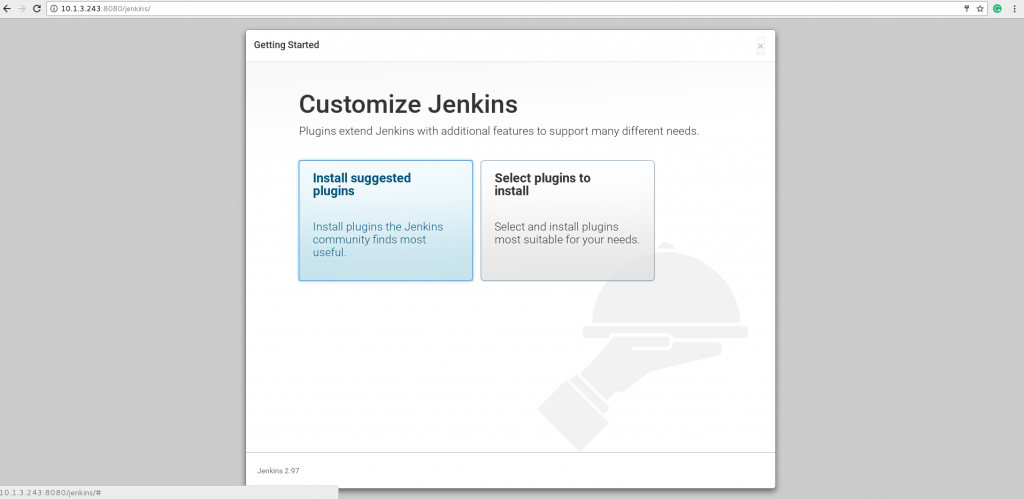Screen dimensions: 1024x499
Task: Click the text 'Plugins extend Jenkins with additional features'
Action: coord(417,131)
